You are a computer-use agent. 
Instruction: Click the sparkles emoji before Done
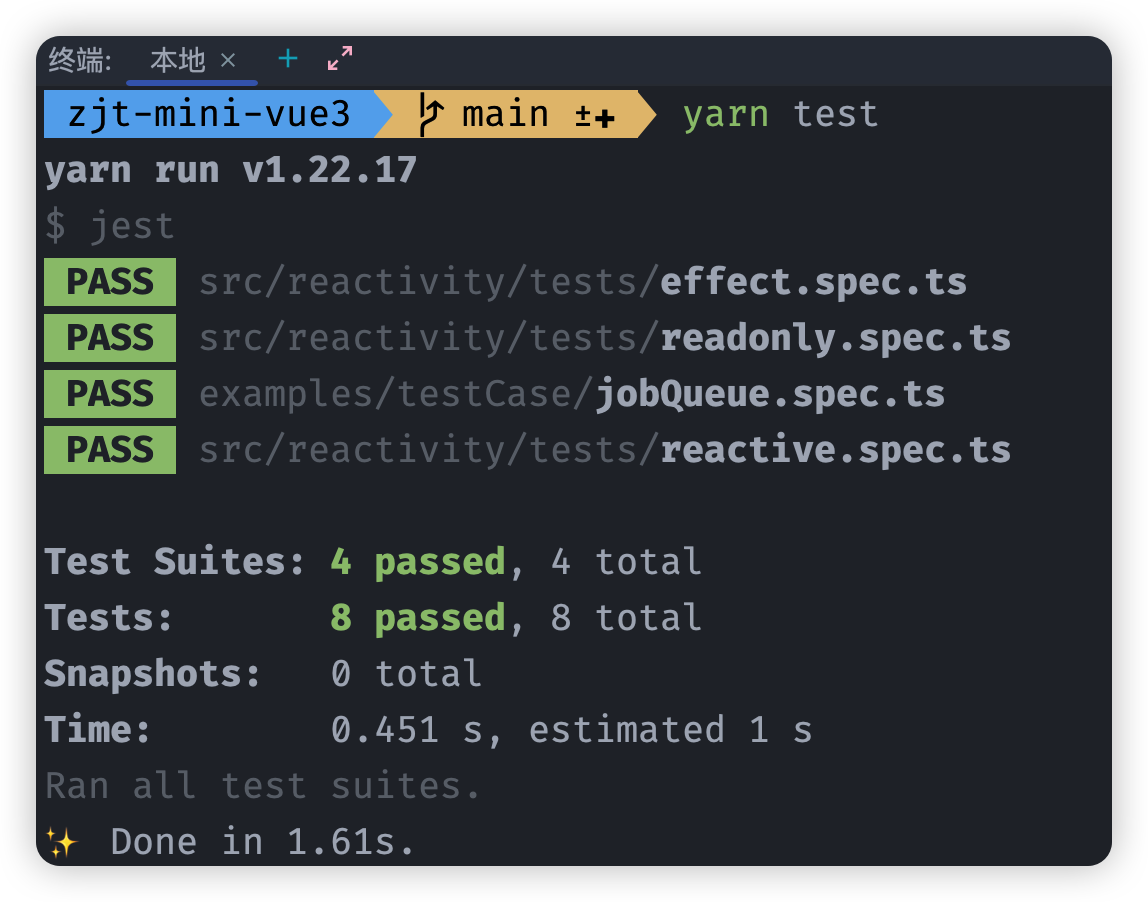[x=61, y=842]
